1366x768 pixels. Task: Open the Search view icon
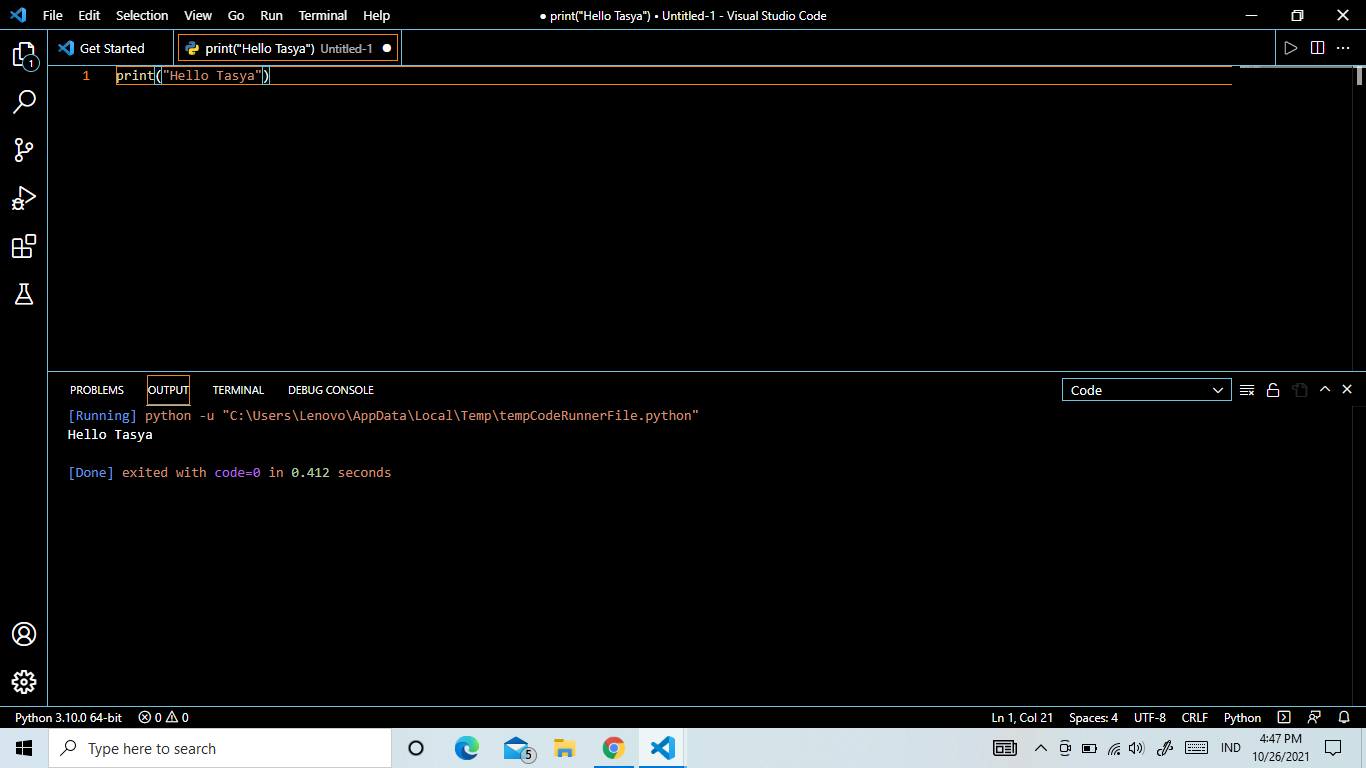tap(24, 102)
